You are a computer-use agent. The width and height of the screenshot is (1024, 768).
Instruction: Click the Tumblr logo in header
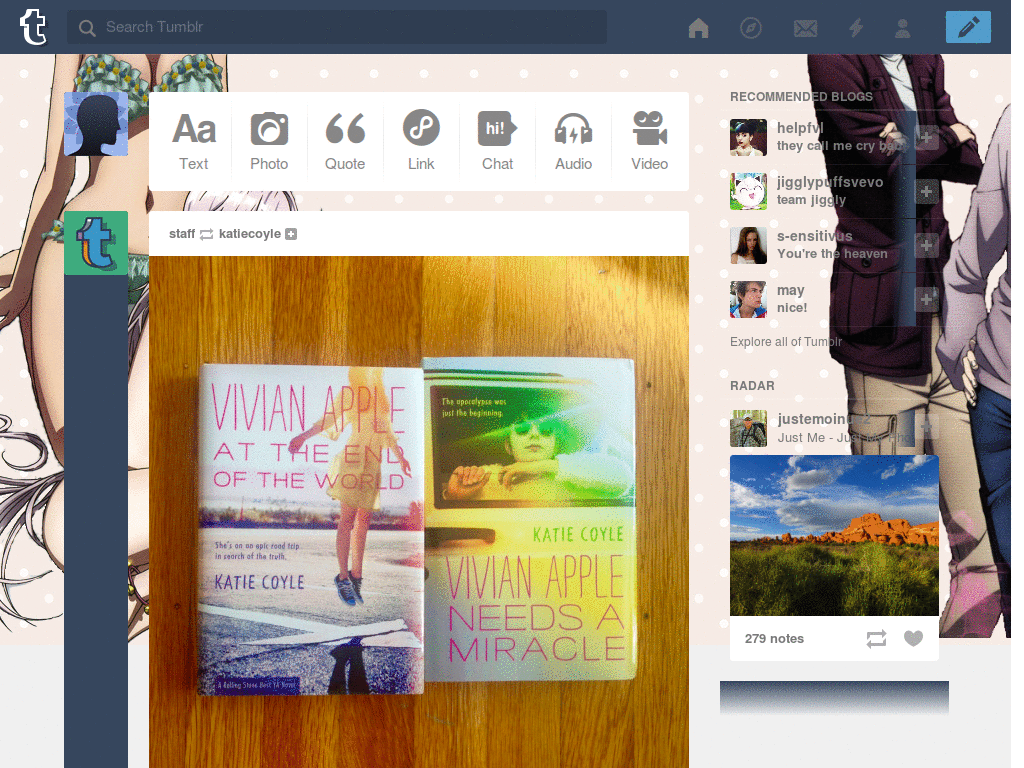pyautogui.click(x=33, y=27)
